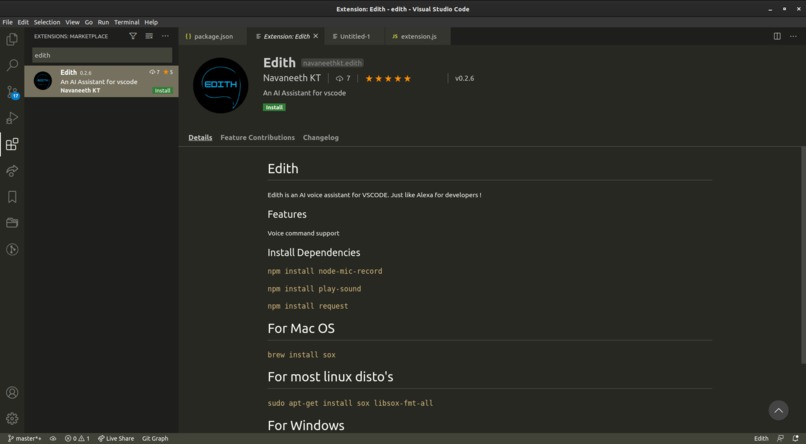Open the Changelog tab
This screenshot has width=806, height=444.
(321, 138)
